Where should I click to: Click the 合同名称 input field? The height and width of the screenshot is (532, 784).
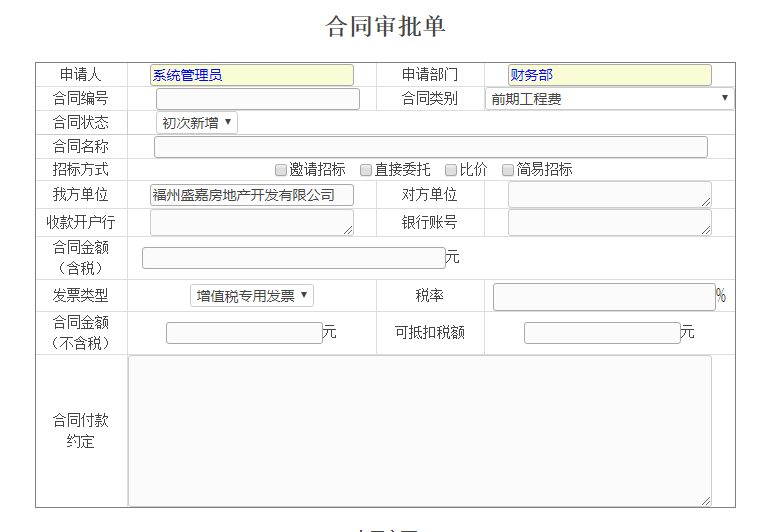click(430, 147)
